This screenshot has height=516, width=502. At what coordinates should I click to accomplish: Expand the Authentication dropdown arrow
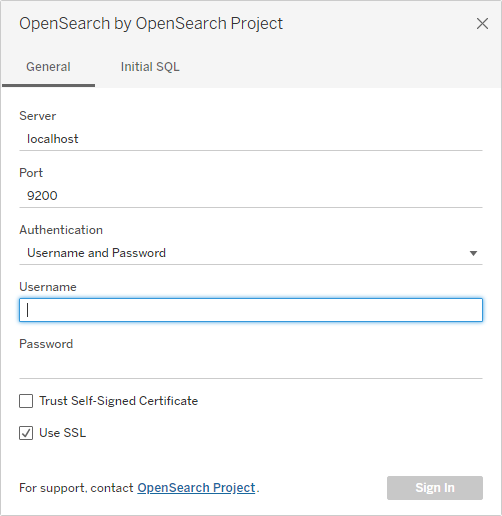473,253
